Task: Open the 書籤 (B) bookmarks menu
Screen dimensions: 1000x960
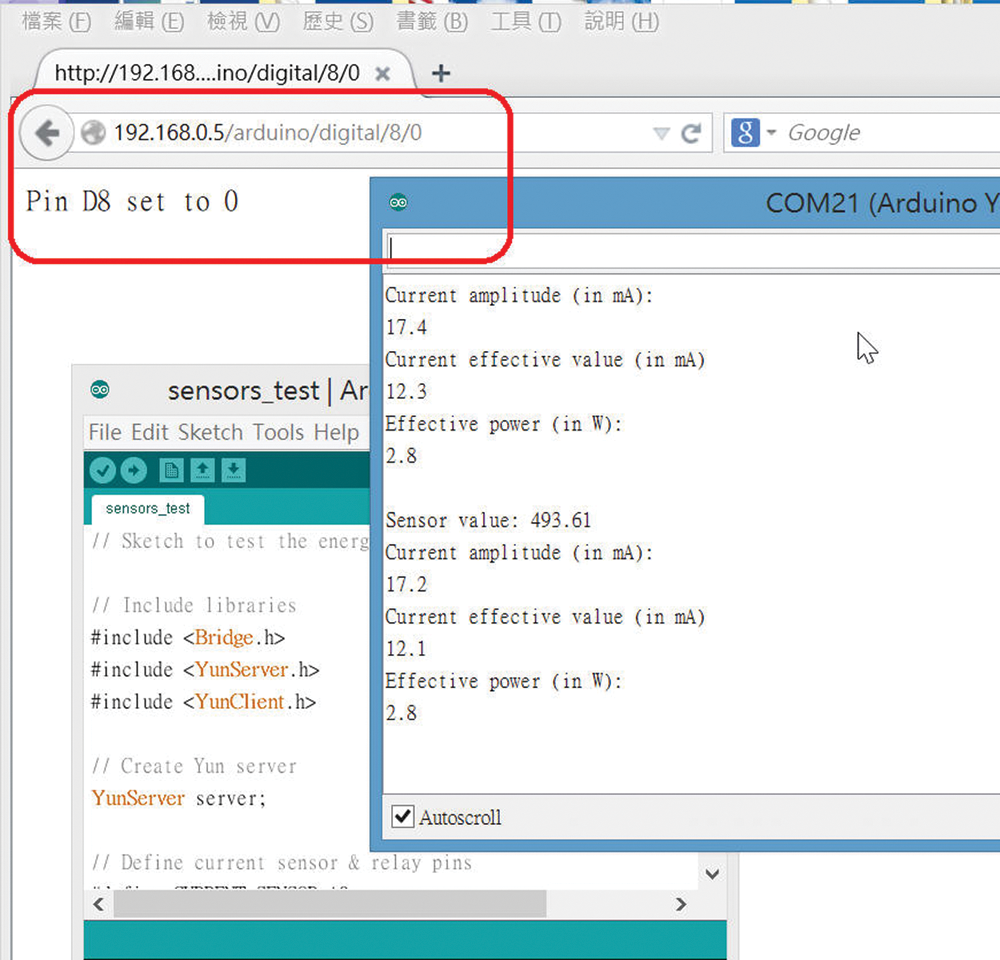Action: pyautogui.click(x=427, y=21)
